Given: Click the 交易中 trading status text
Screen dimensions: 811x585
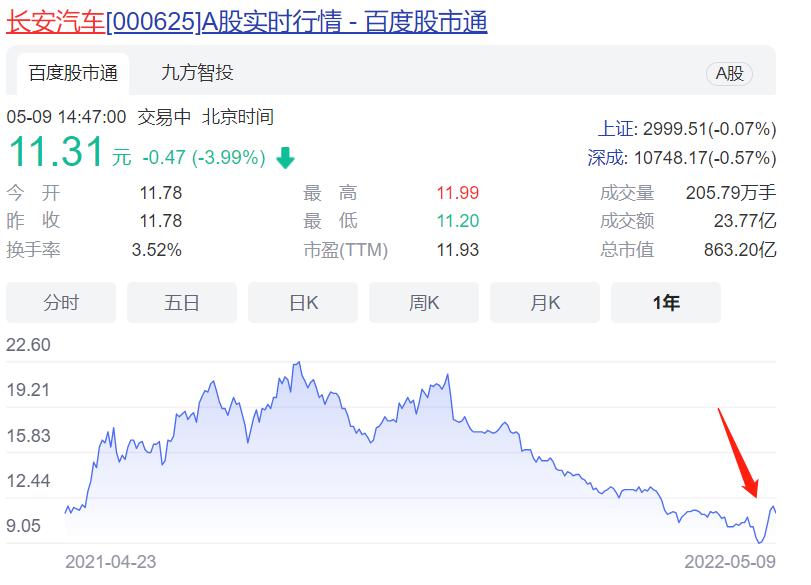Looking at the screenshot, I should pos(164,117).
